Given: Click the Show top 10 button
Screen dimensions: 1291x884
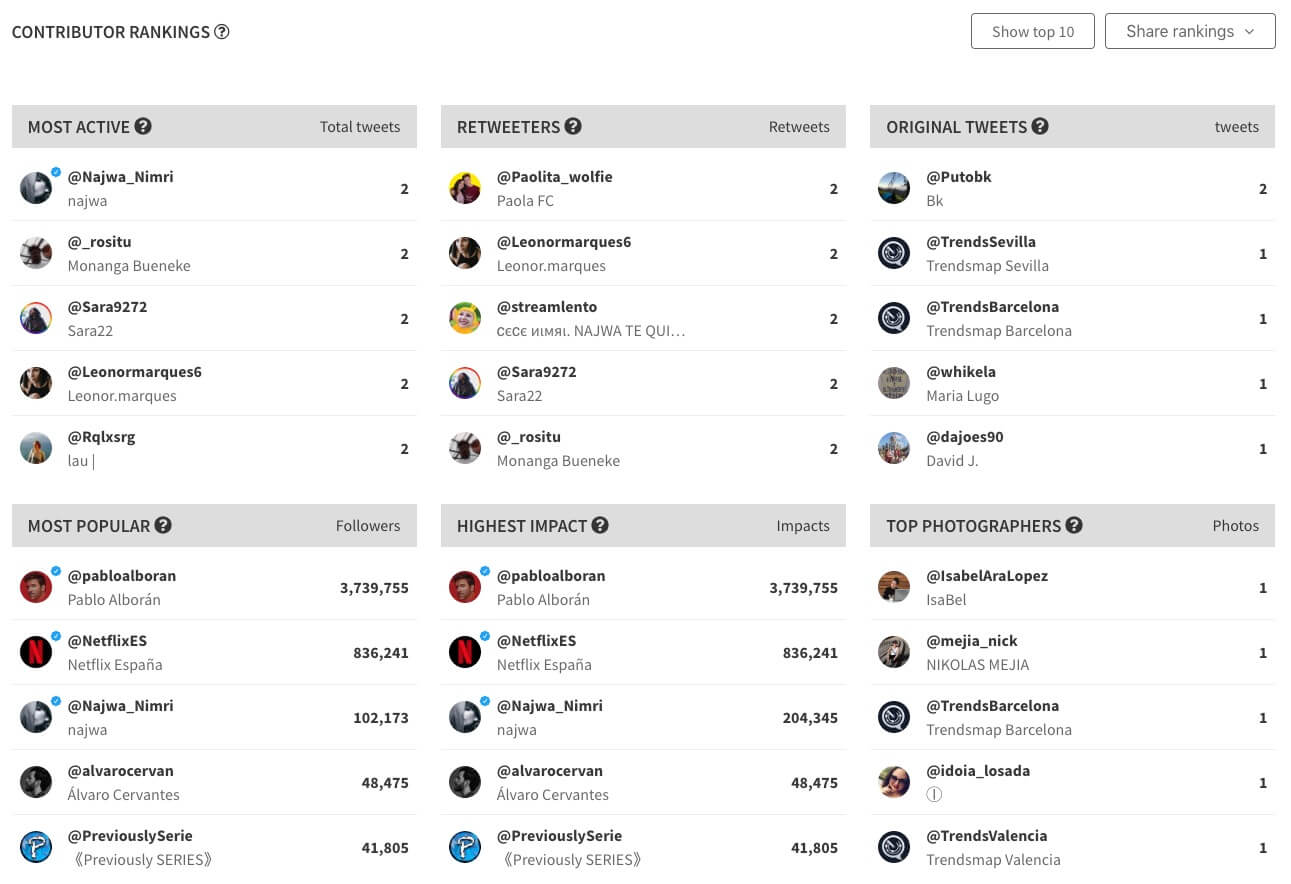Looking at the screenshot, I should (x=1032, y=31).
